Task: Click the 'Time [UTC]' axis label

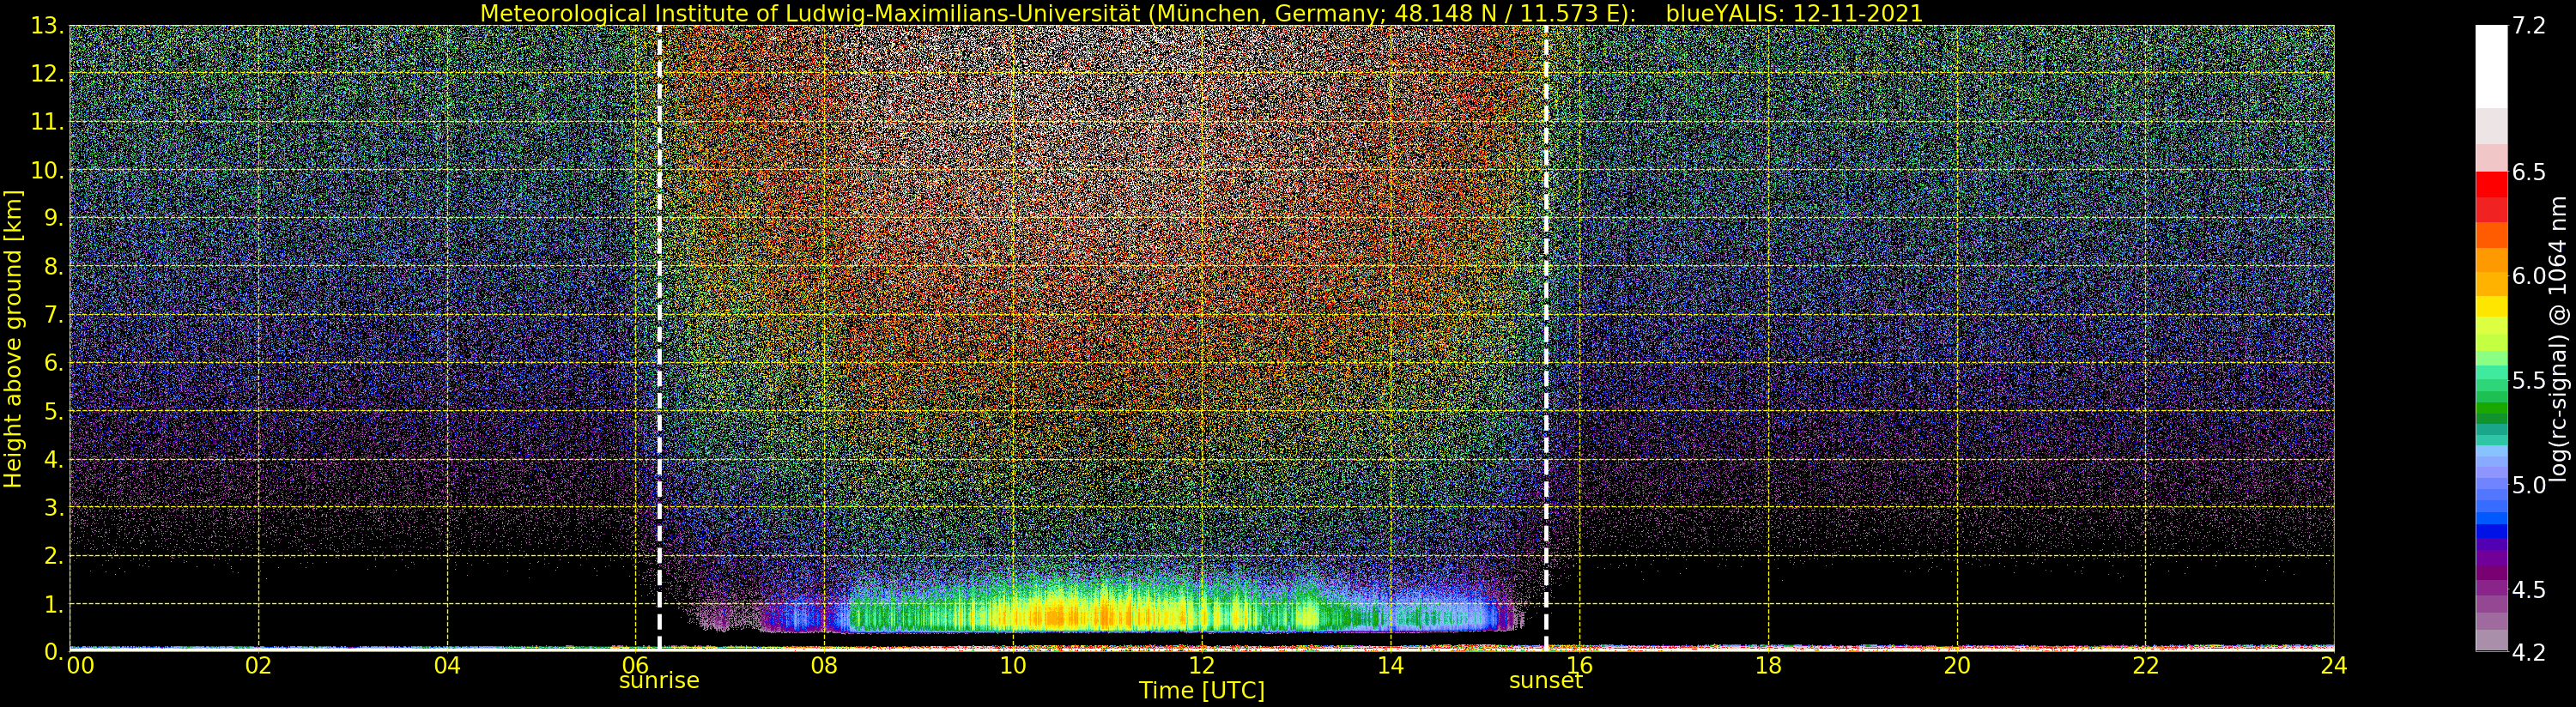Action: (1202, 691)
